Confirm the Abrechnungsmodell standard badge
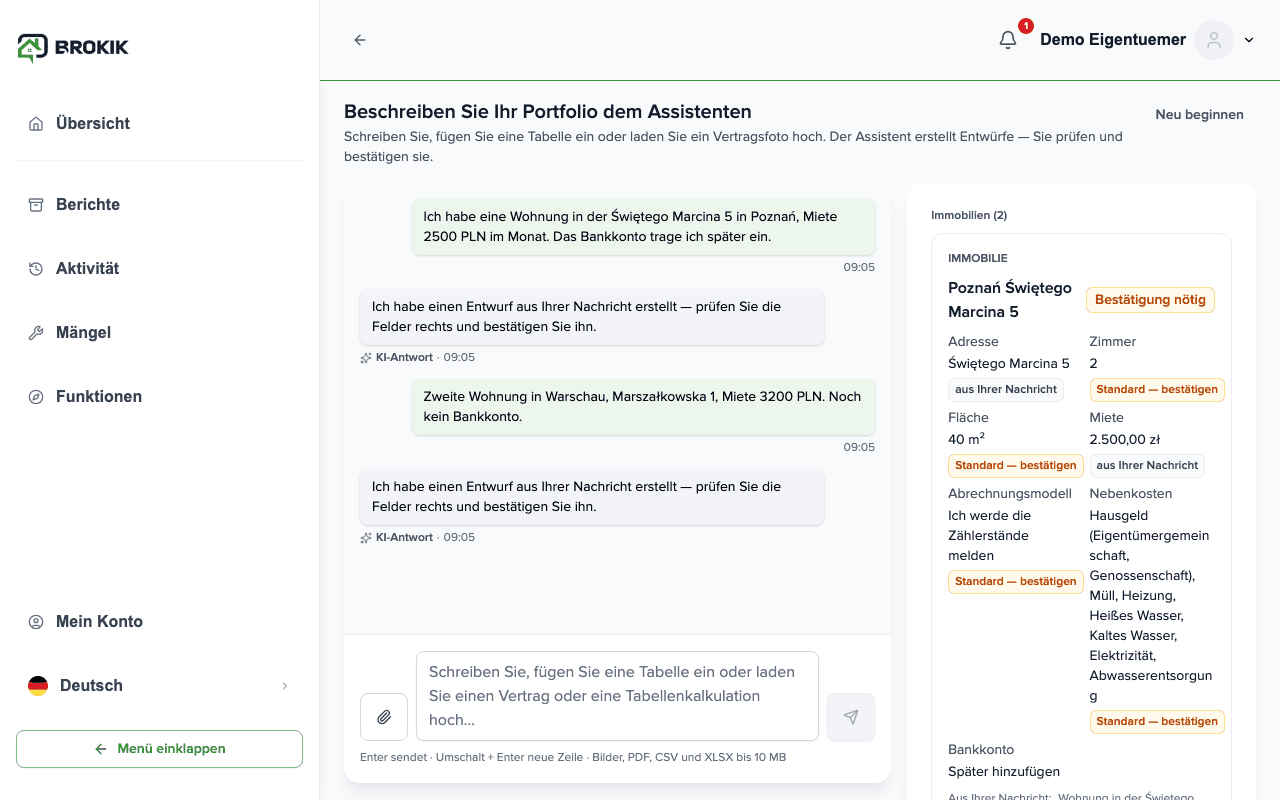The height and width of the screenshot is (800, 1280). [x=1016, y=582]
